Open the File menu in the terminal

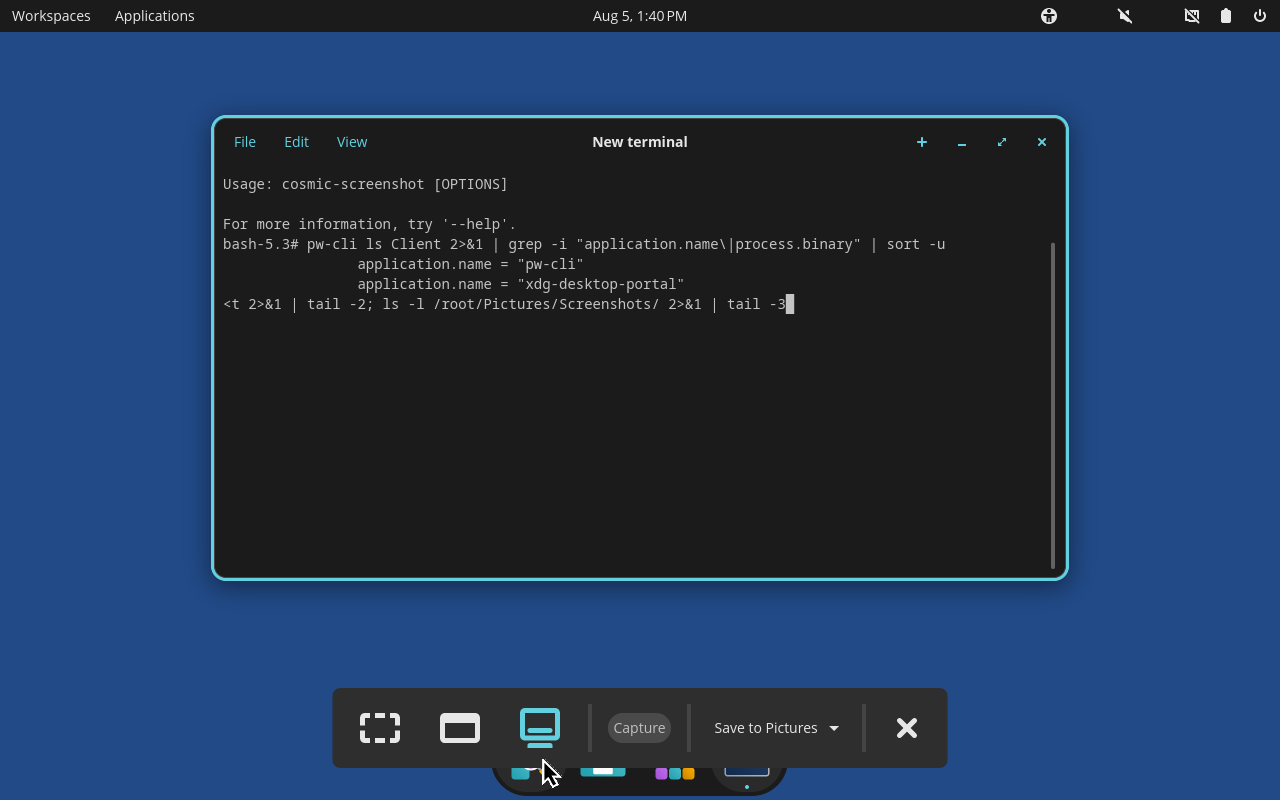coord(245,142)
